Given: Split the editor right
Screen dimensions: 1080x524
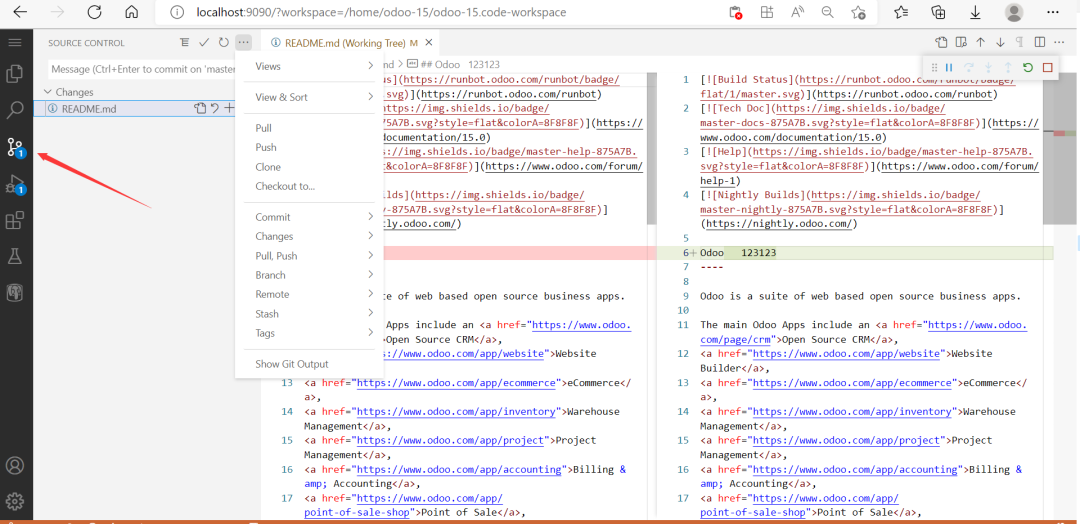Looking at the screenshot, I should pos(1040,43).
